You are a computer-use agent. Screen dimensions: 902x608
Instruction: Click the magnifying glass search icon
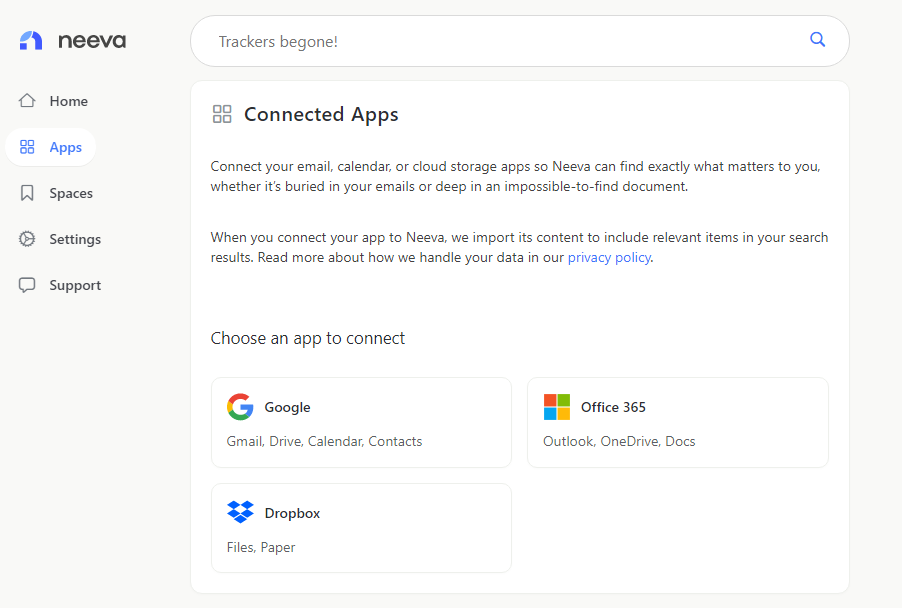click(817, 39)
